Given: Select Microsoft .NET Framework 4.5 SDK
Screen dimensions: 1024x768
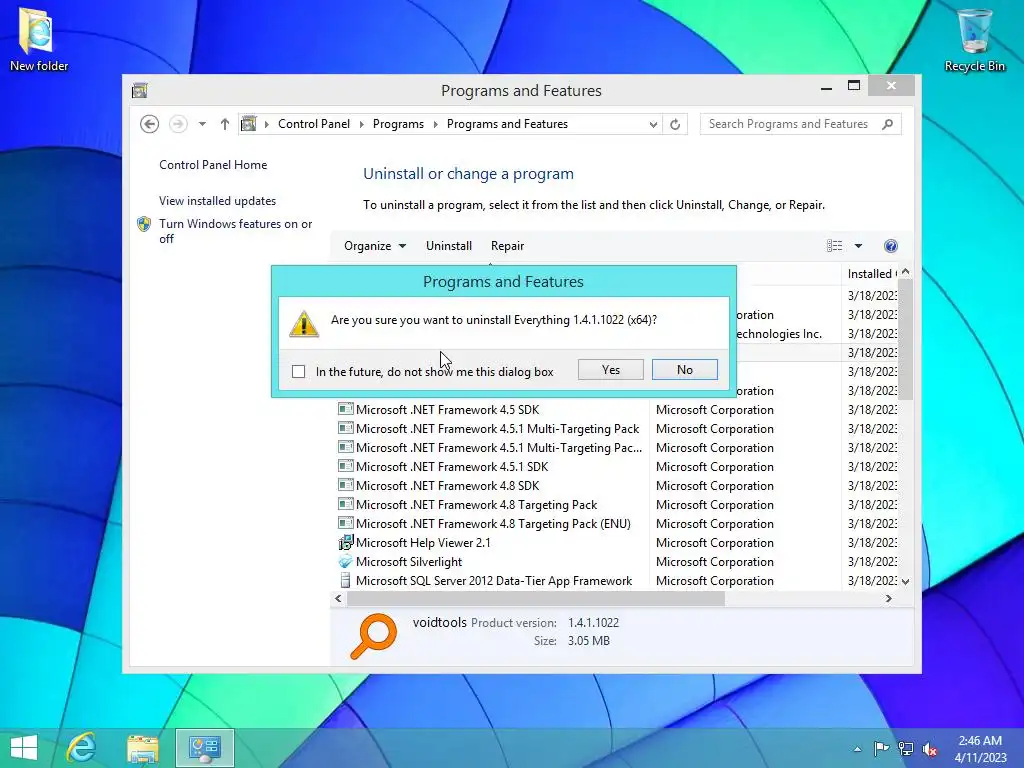Looking at the screenshot, I should [447, 409].
